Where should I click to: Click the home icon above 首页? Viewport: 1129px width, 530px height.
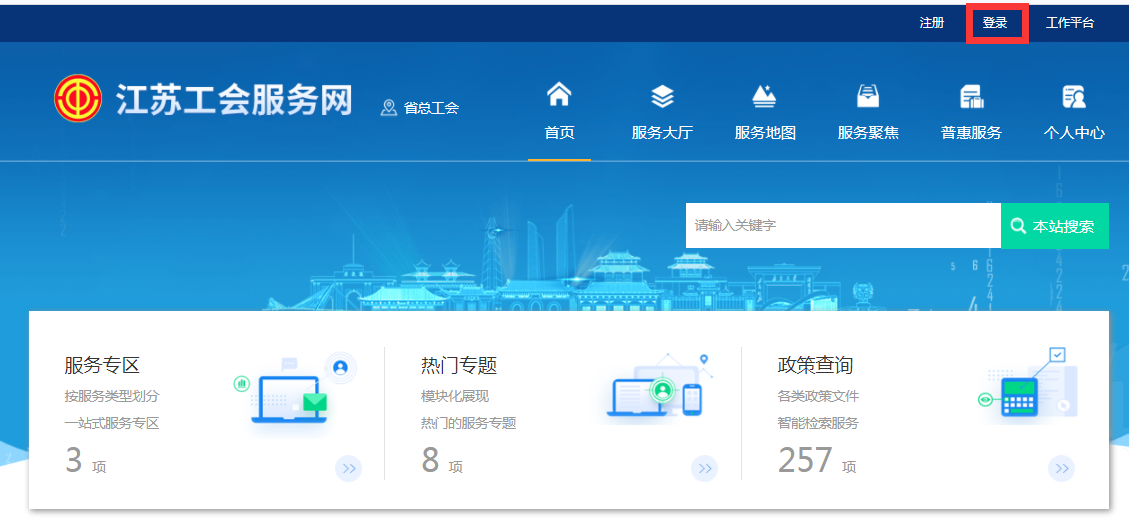[x=559, y=94]
